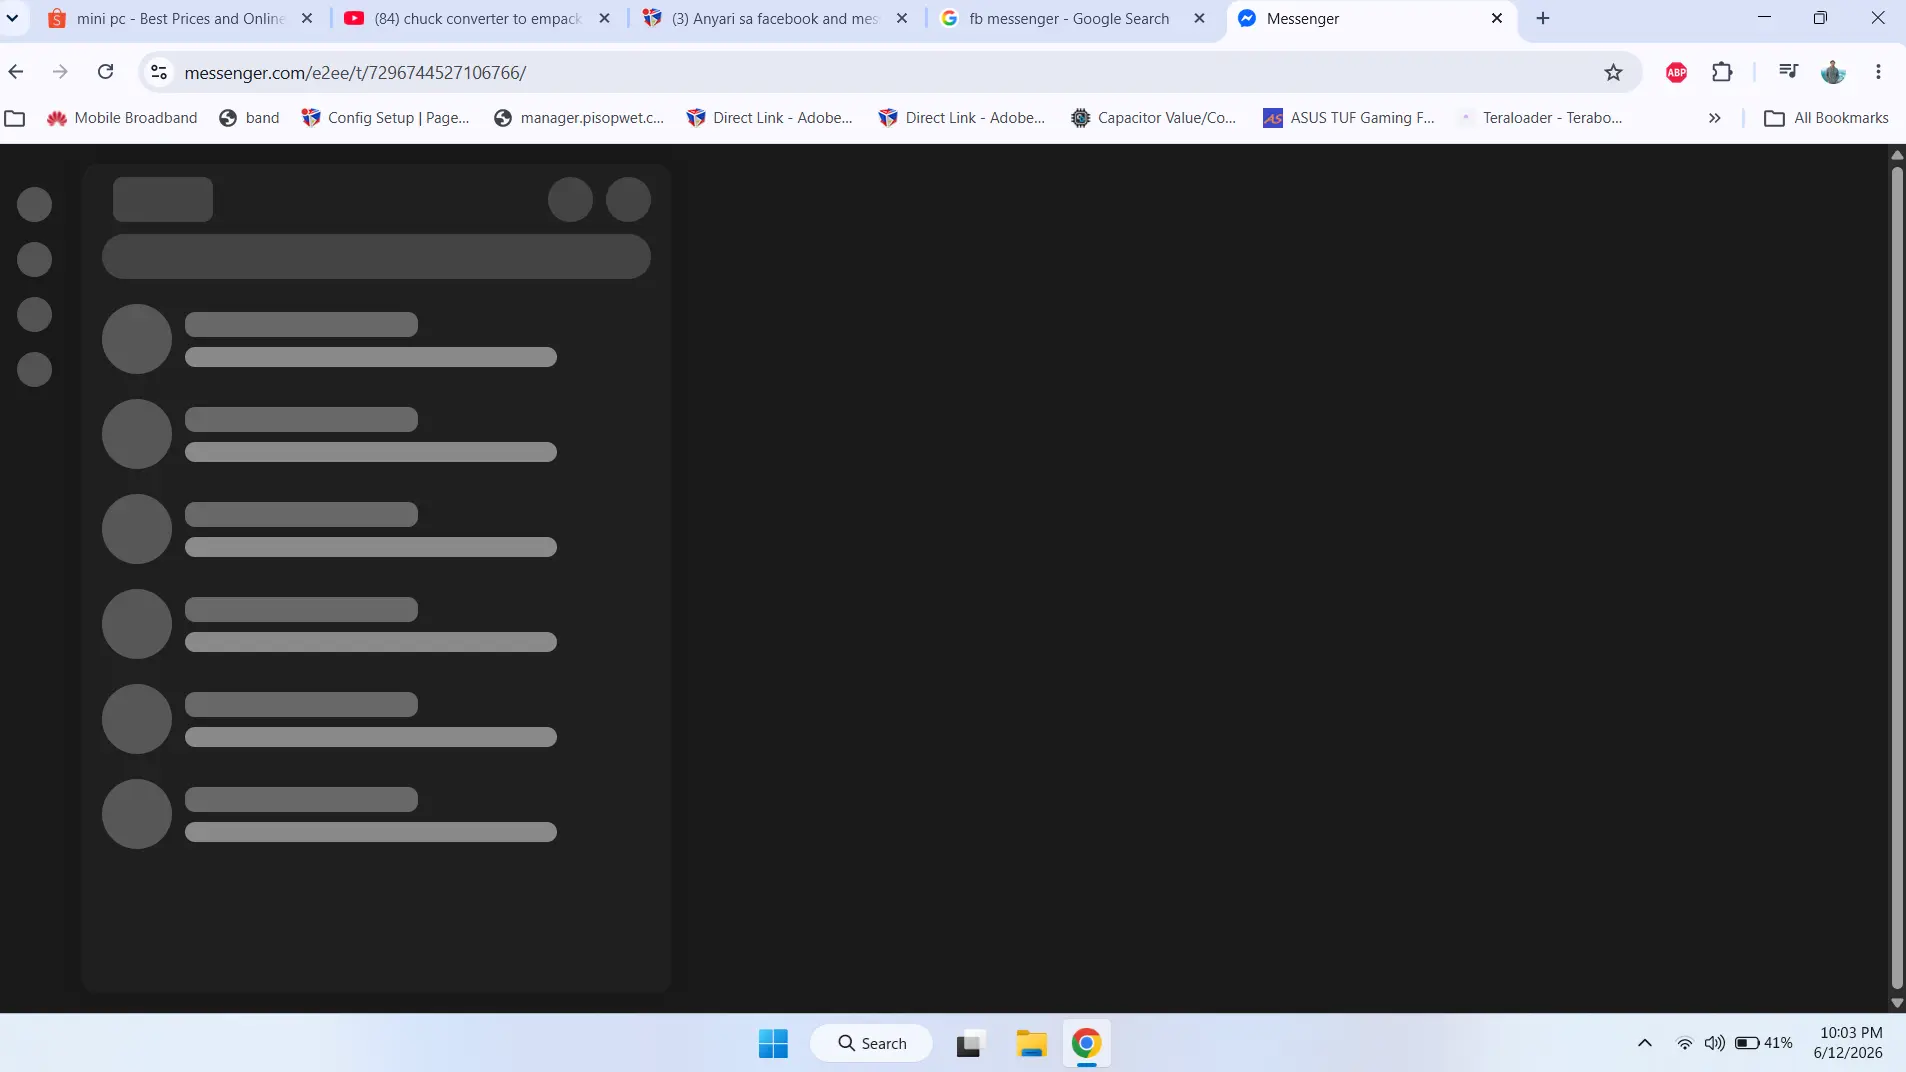Show hidden system tray icons
Image resolution: width=1906 pixels, height=1072 pixels.
tap(1644, 1043)
